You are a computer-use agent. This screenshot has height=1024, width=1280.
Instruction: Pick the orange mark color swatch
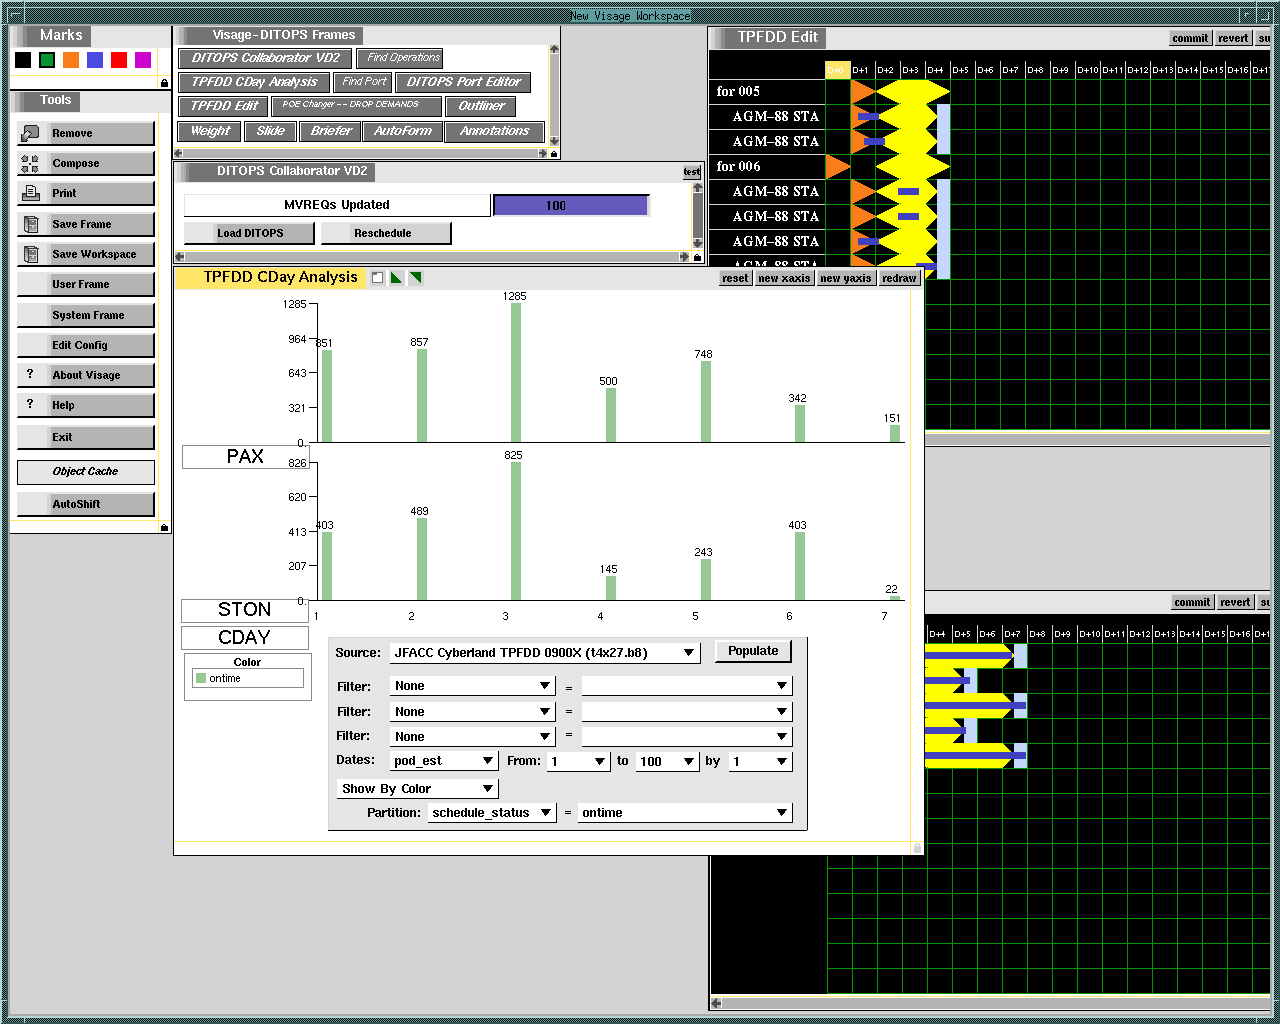click(x=71, y=60)
